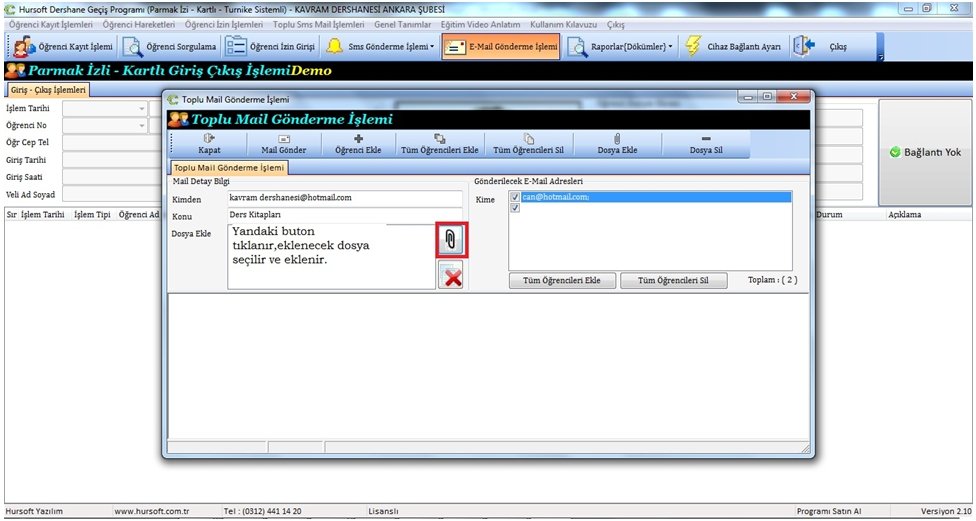Click the lower Tüm Öğrencileri Ekle button
976x521 pixels.
pyautogui.click(x=562, y=281)
